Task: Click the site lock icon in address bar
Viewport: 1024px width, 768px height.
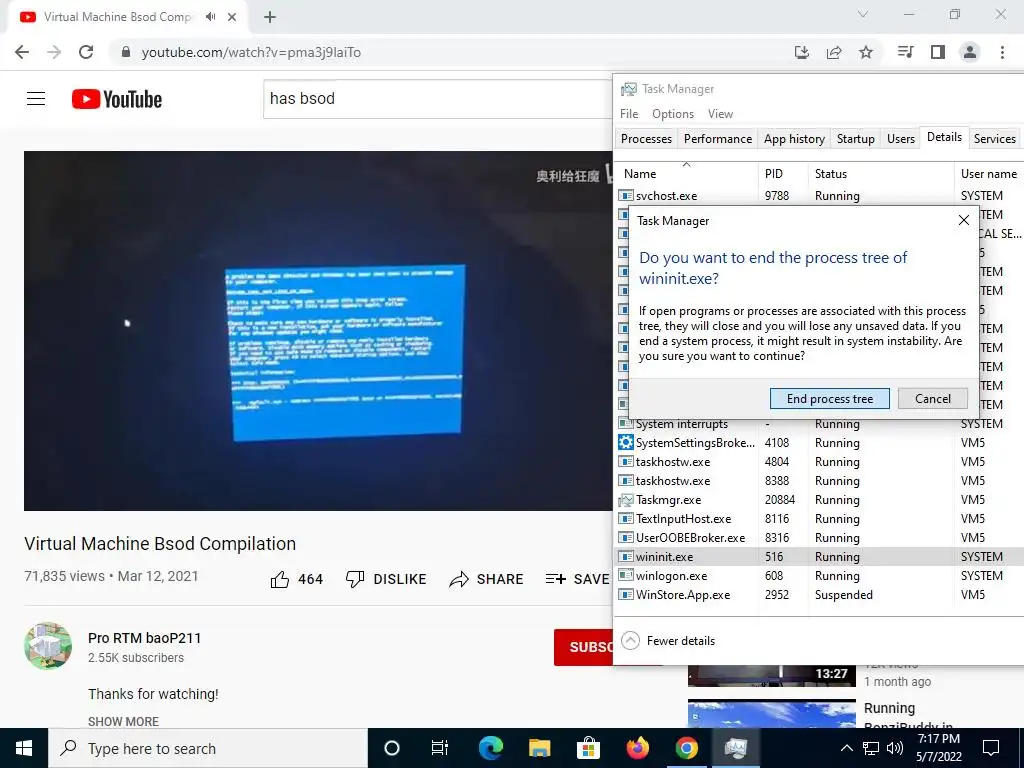Action: (x=126, y=52)
